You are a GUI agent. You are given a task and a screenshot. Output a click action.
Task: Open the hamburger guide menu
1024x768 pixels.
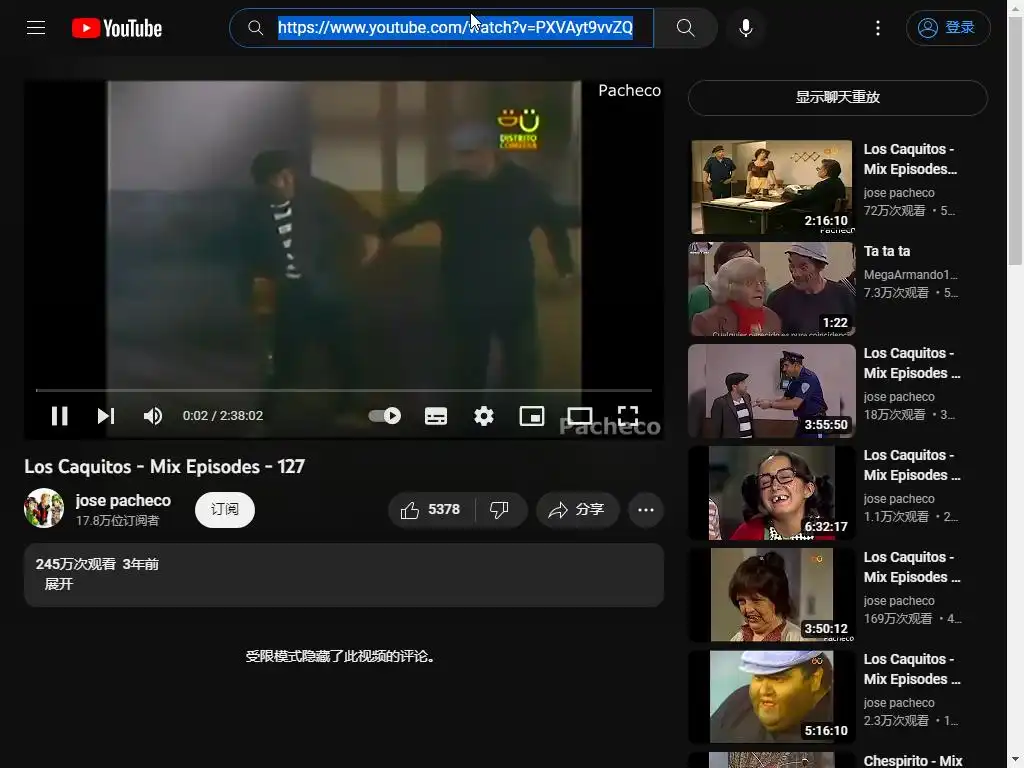coord(36,27)
